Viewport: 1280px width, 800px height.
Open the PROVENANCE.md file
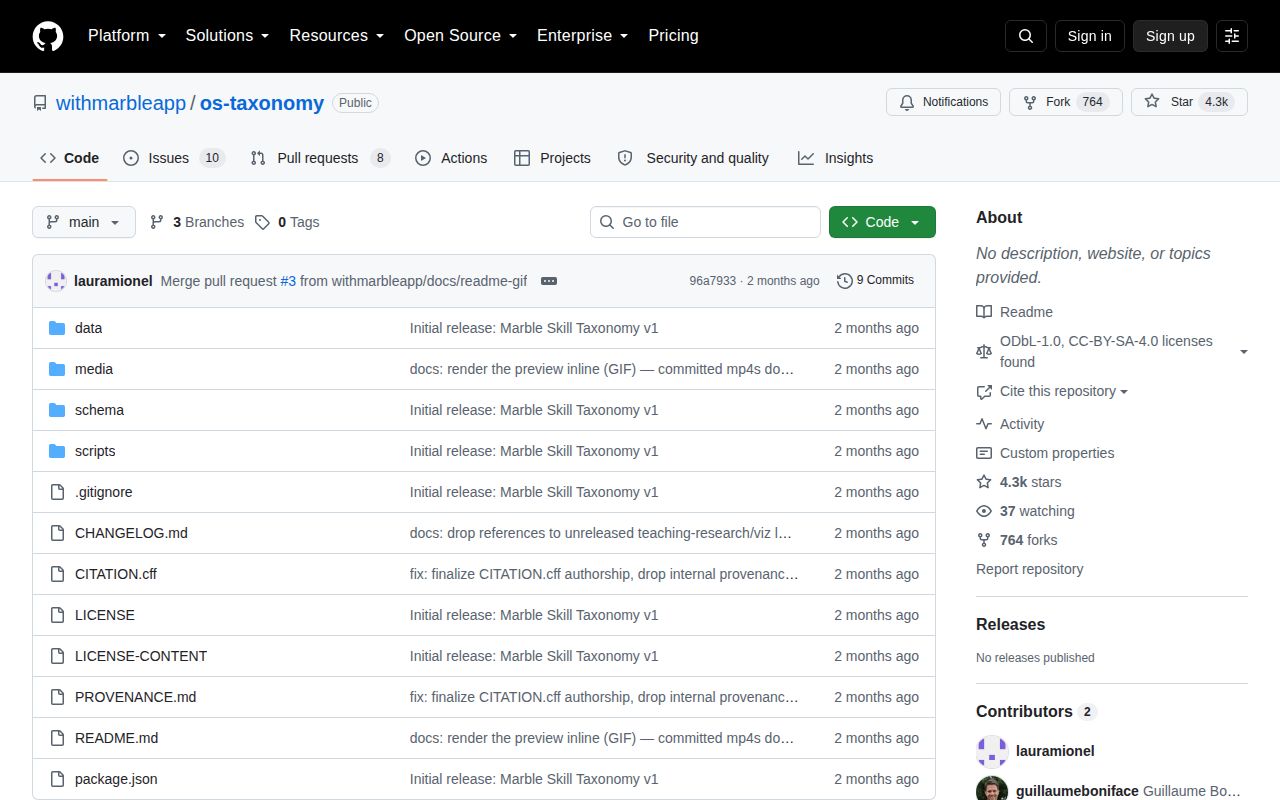click(x=136, y=697)
